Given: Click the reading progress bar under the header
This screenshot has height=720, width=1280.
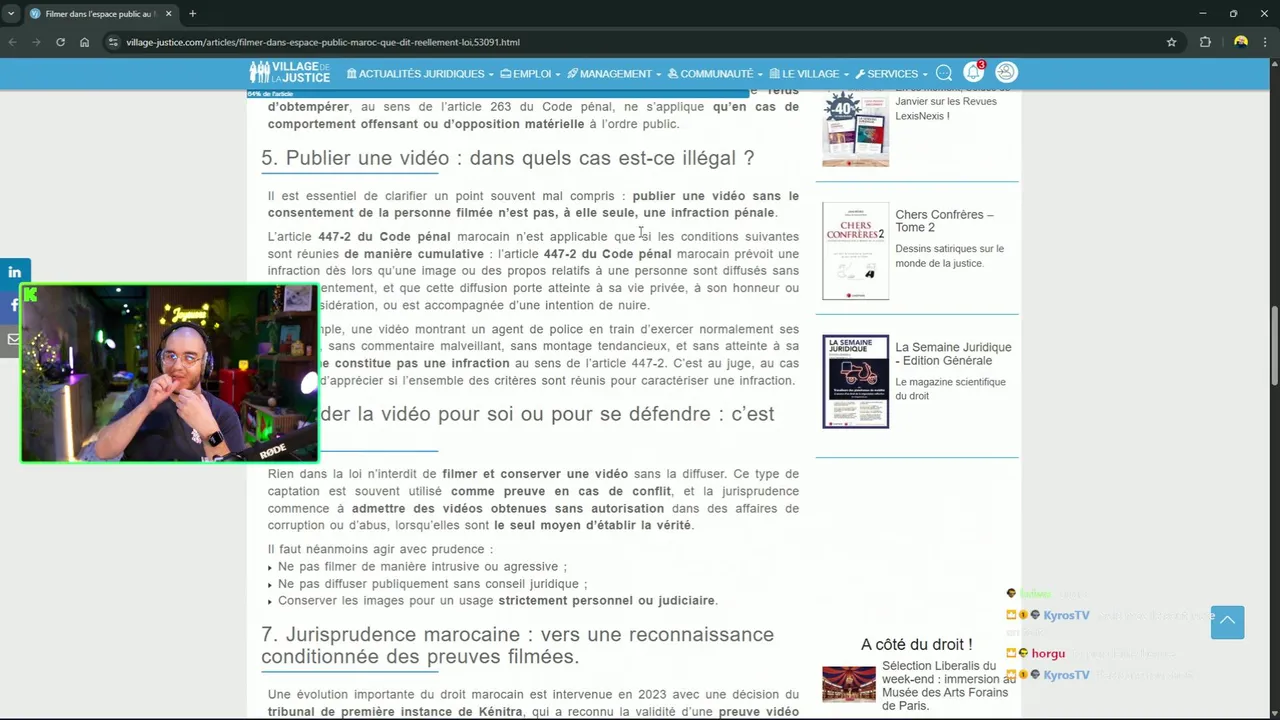Looking at the screenshot, I should (x=497, y=94).
